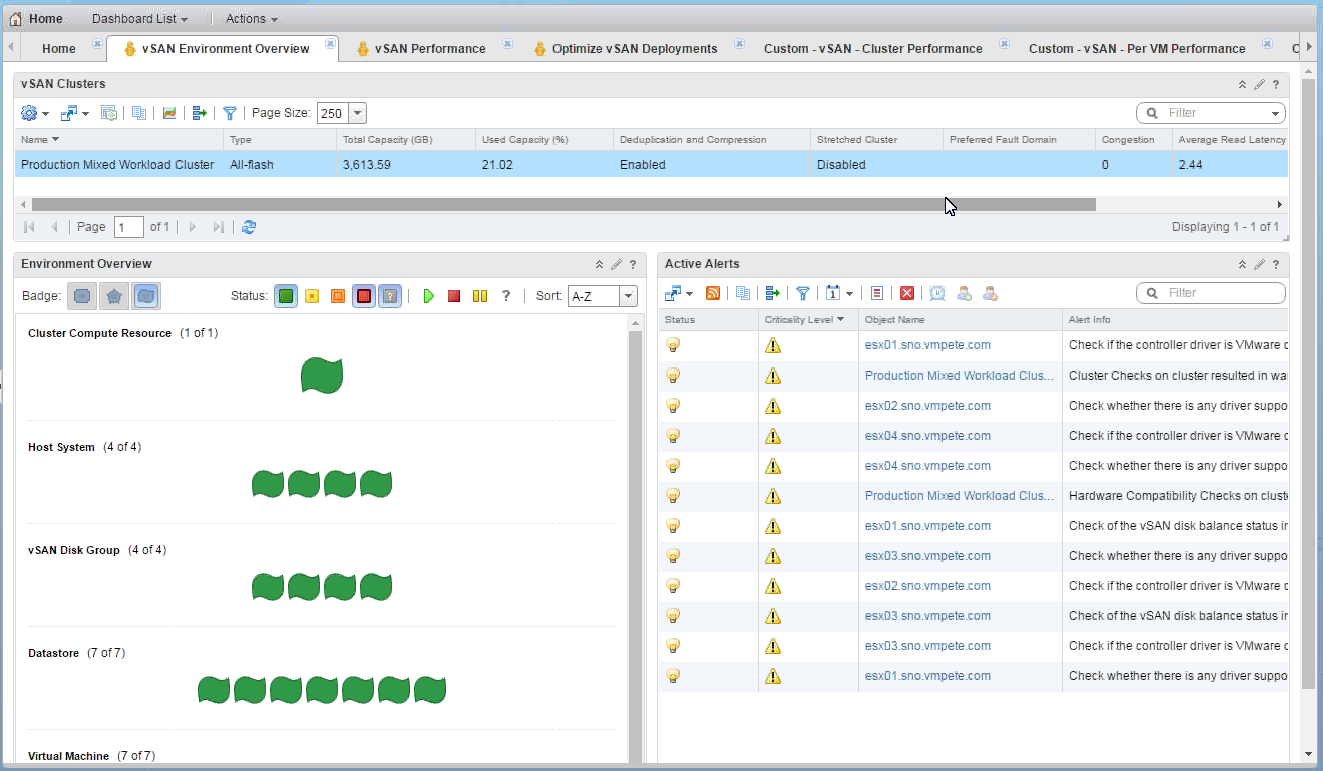
Task: Toggle the gray unknown Status filter
Action: click(390, 296)
